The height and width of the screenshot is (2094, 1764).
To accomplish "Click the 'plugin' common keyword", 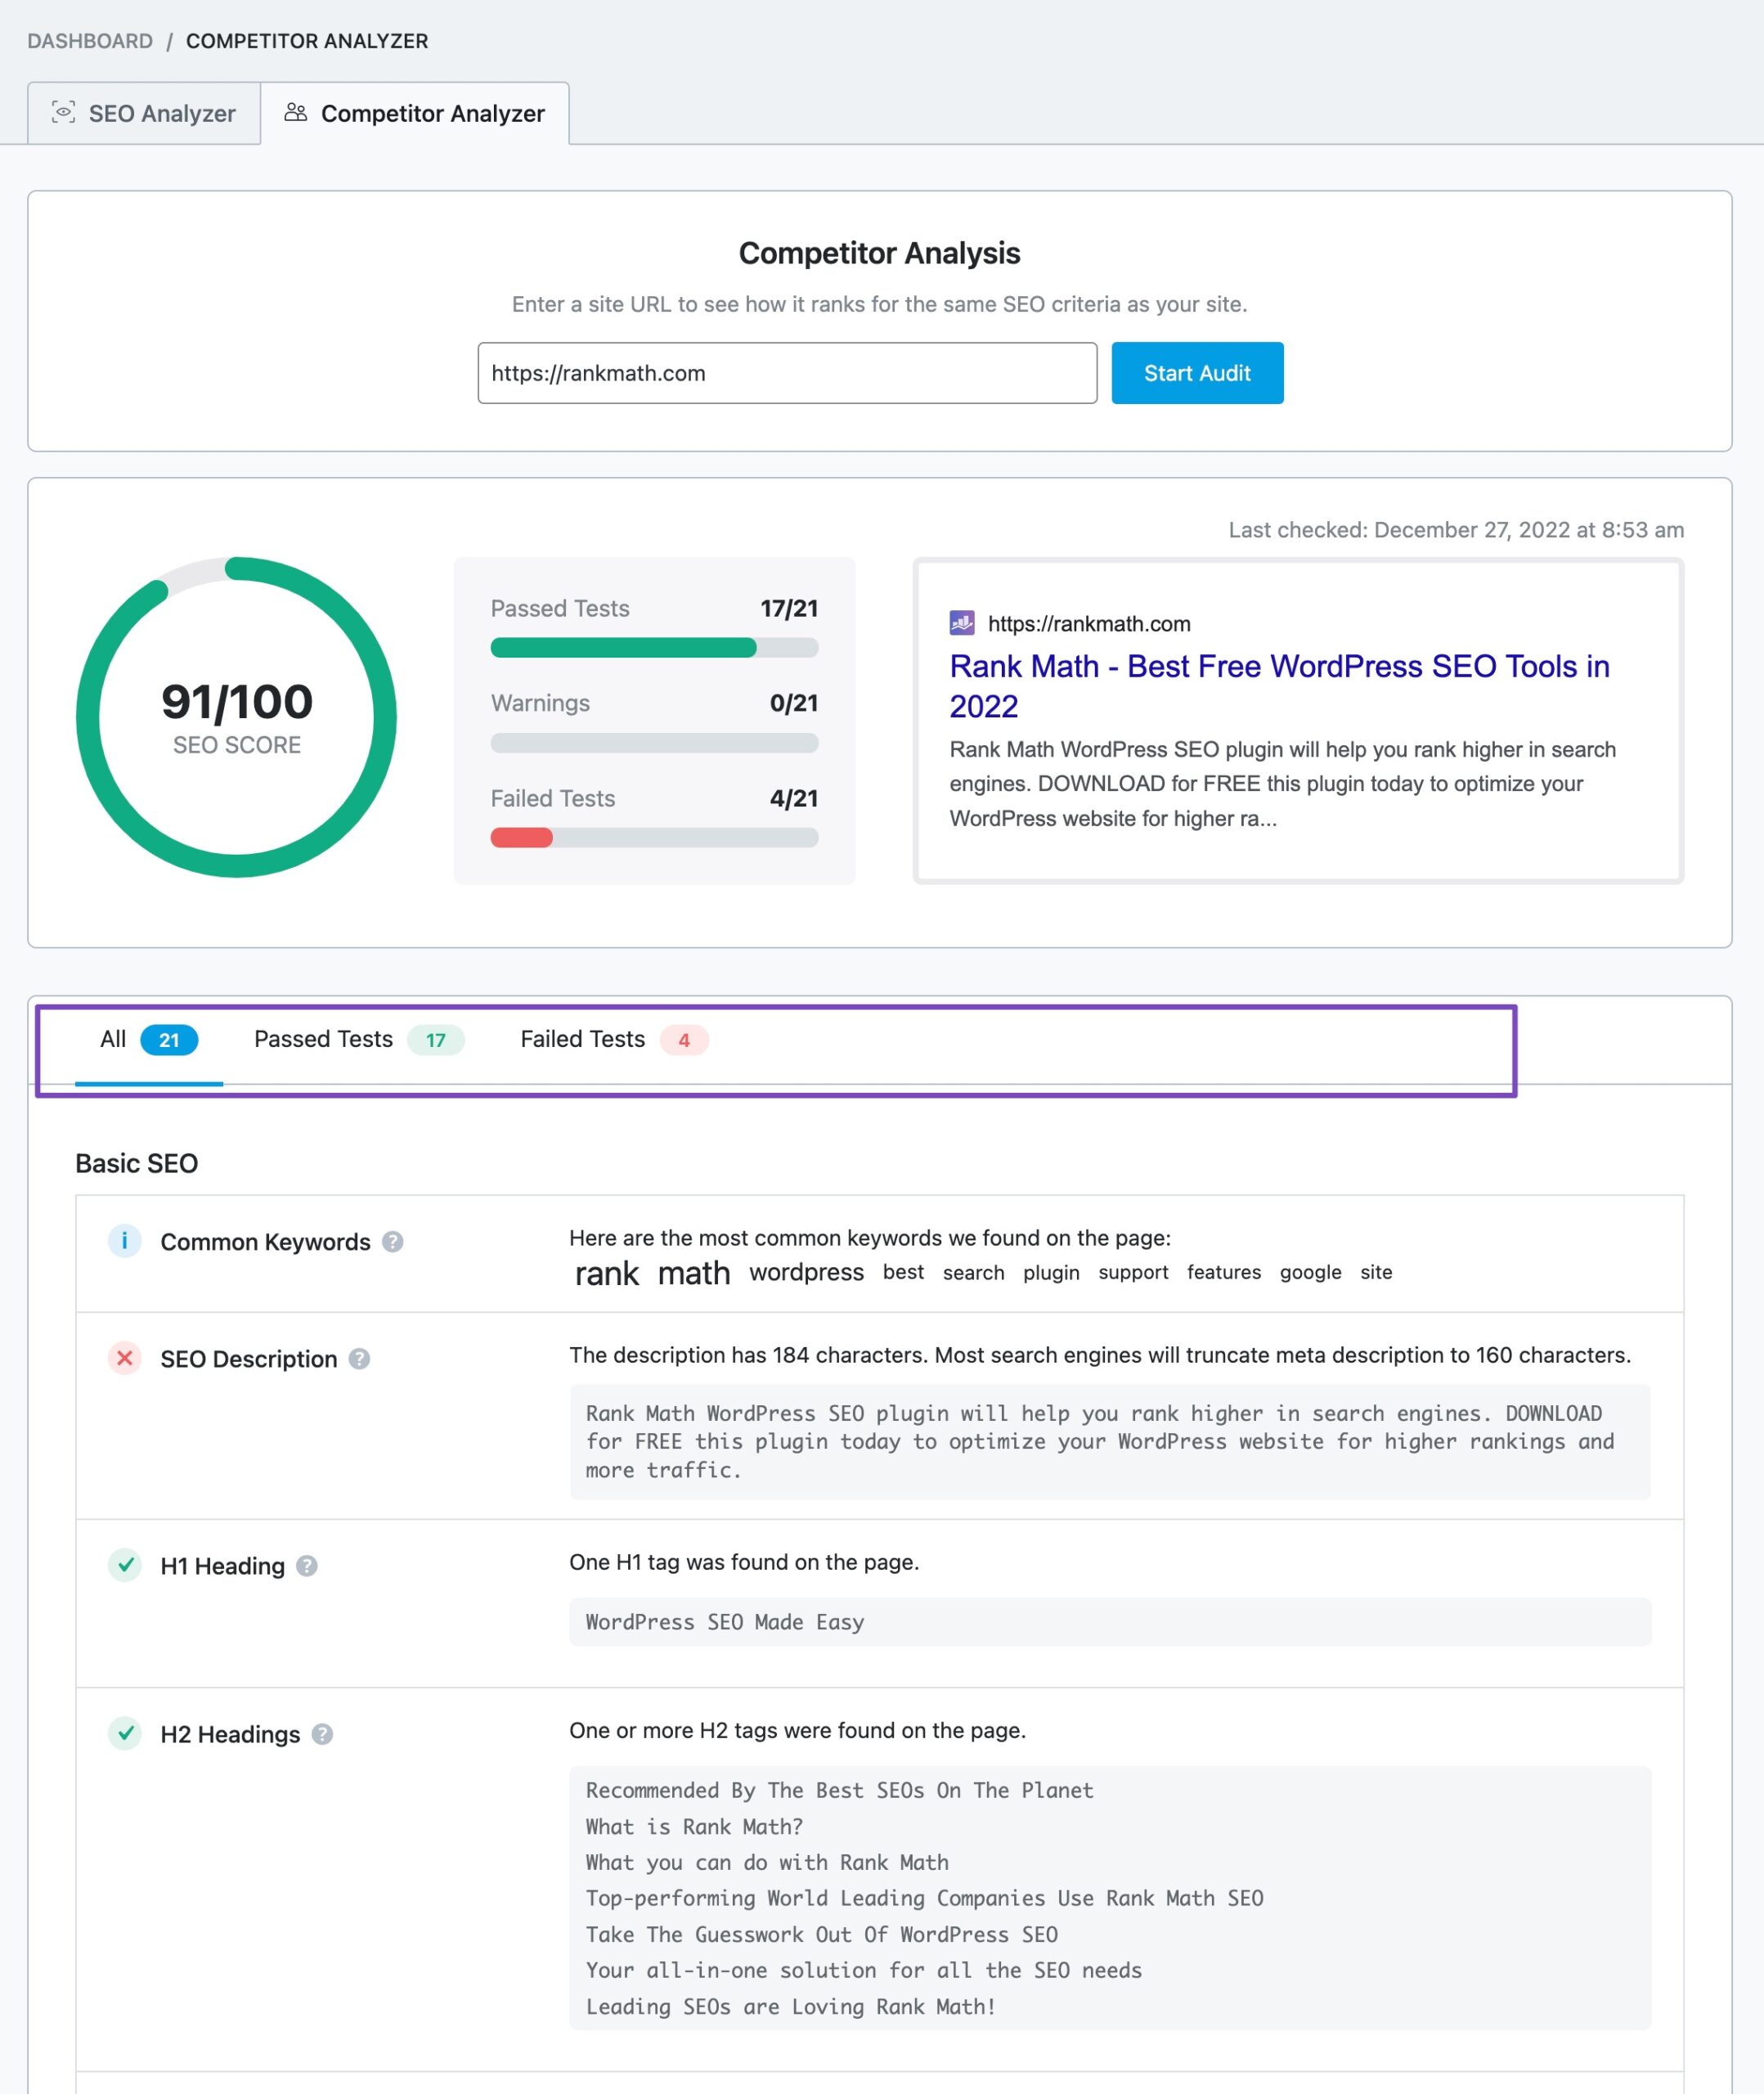I will (x=1051, y=1272).
